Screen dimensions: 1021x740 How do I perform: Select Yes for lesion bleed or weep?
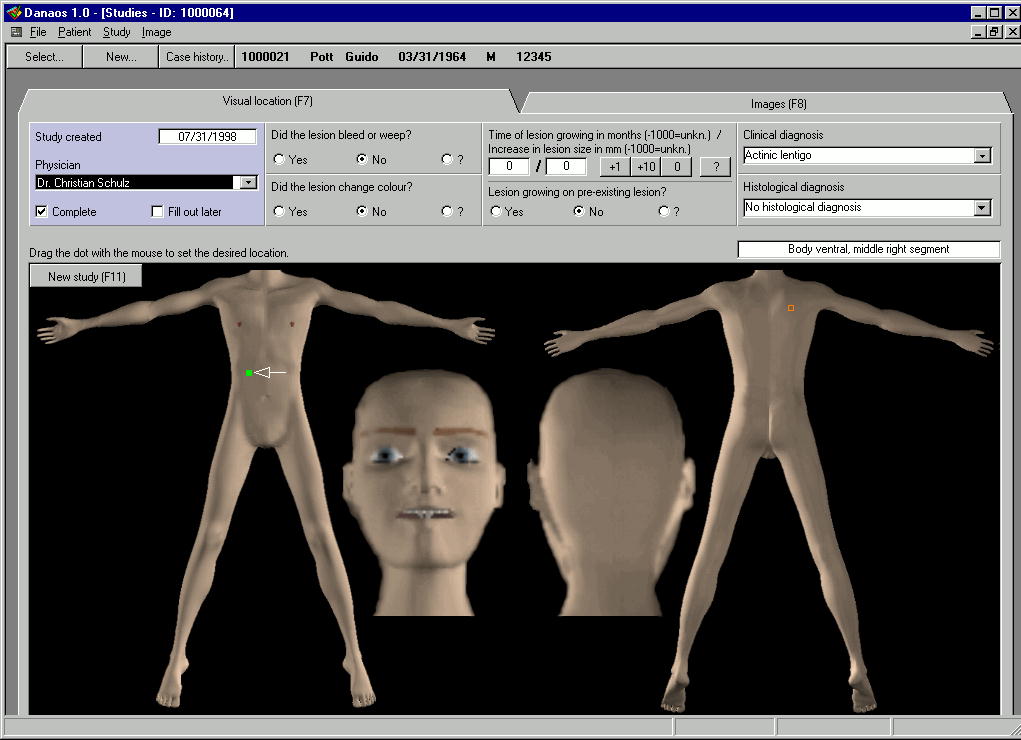pyautogui.click(x=279, y=160)
